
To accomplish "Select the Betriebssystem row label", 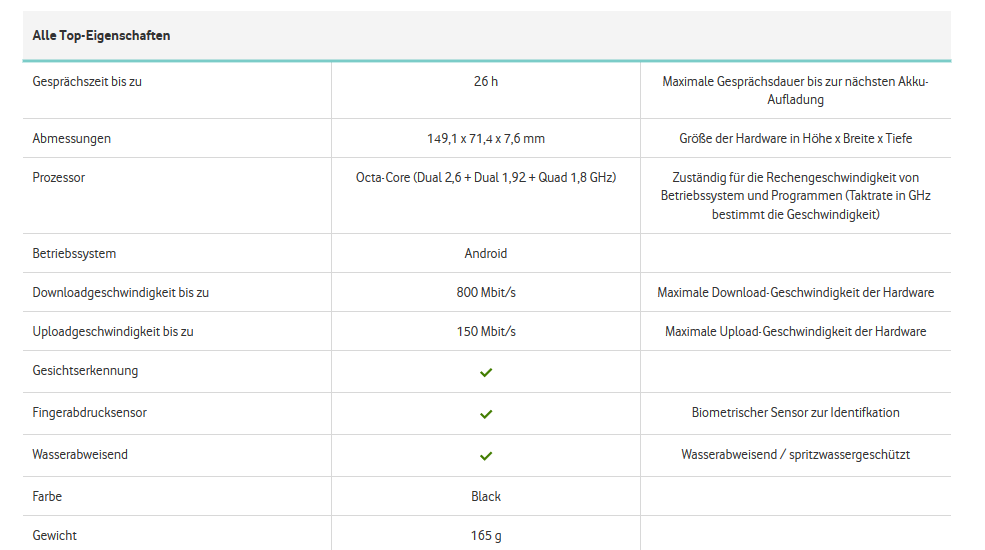I will (74, 254).
